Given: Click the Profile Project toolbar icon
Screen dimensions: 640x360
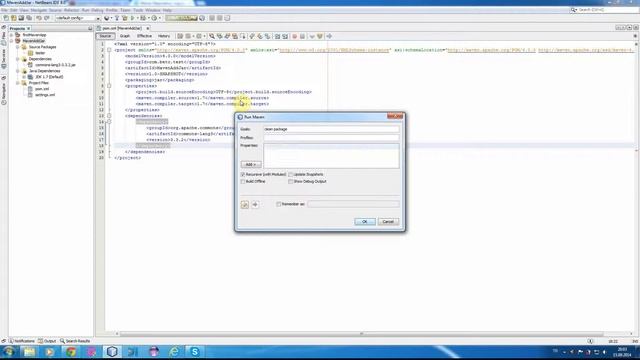Looking at the screenshot, I should tap(154, 18).
